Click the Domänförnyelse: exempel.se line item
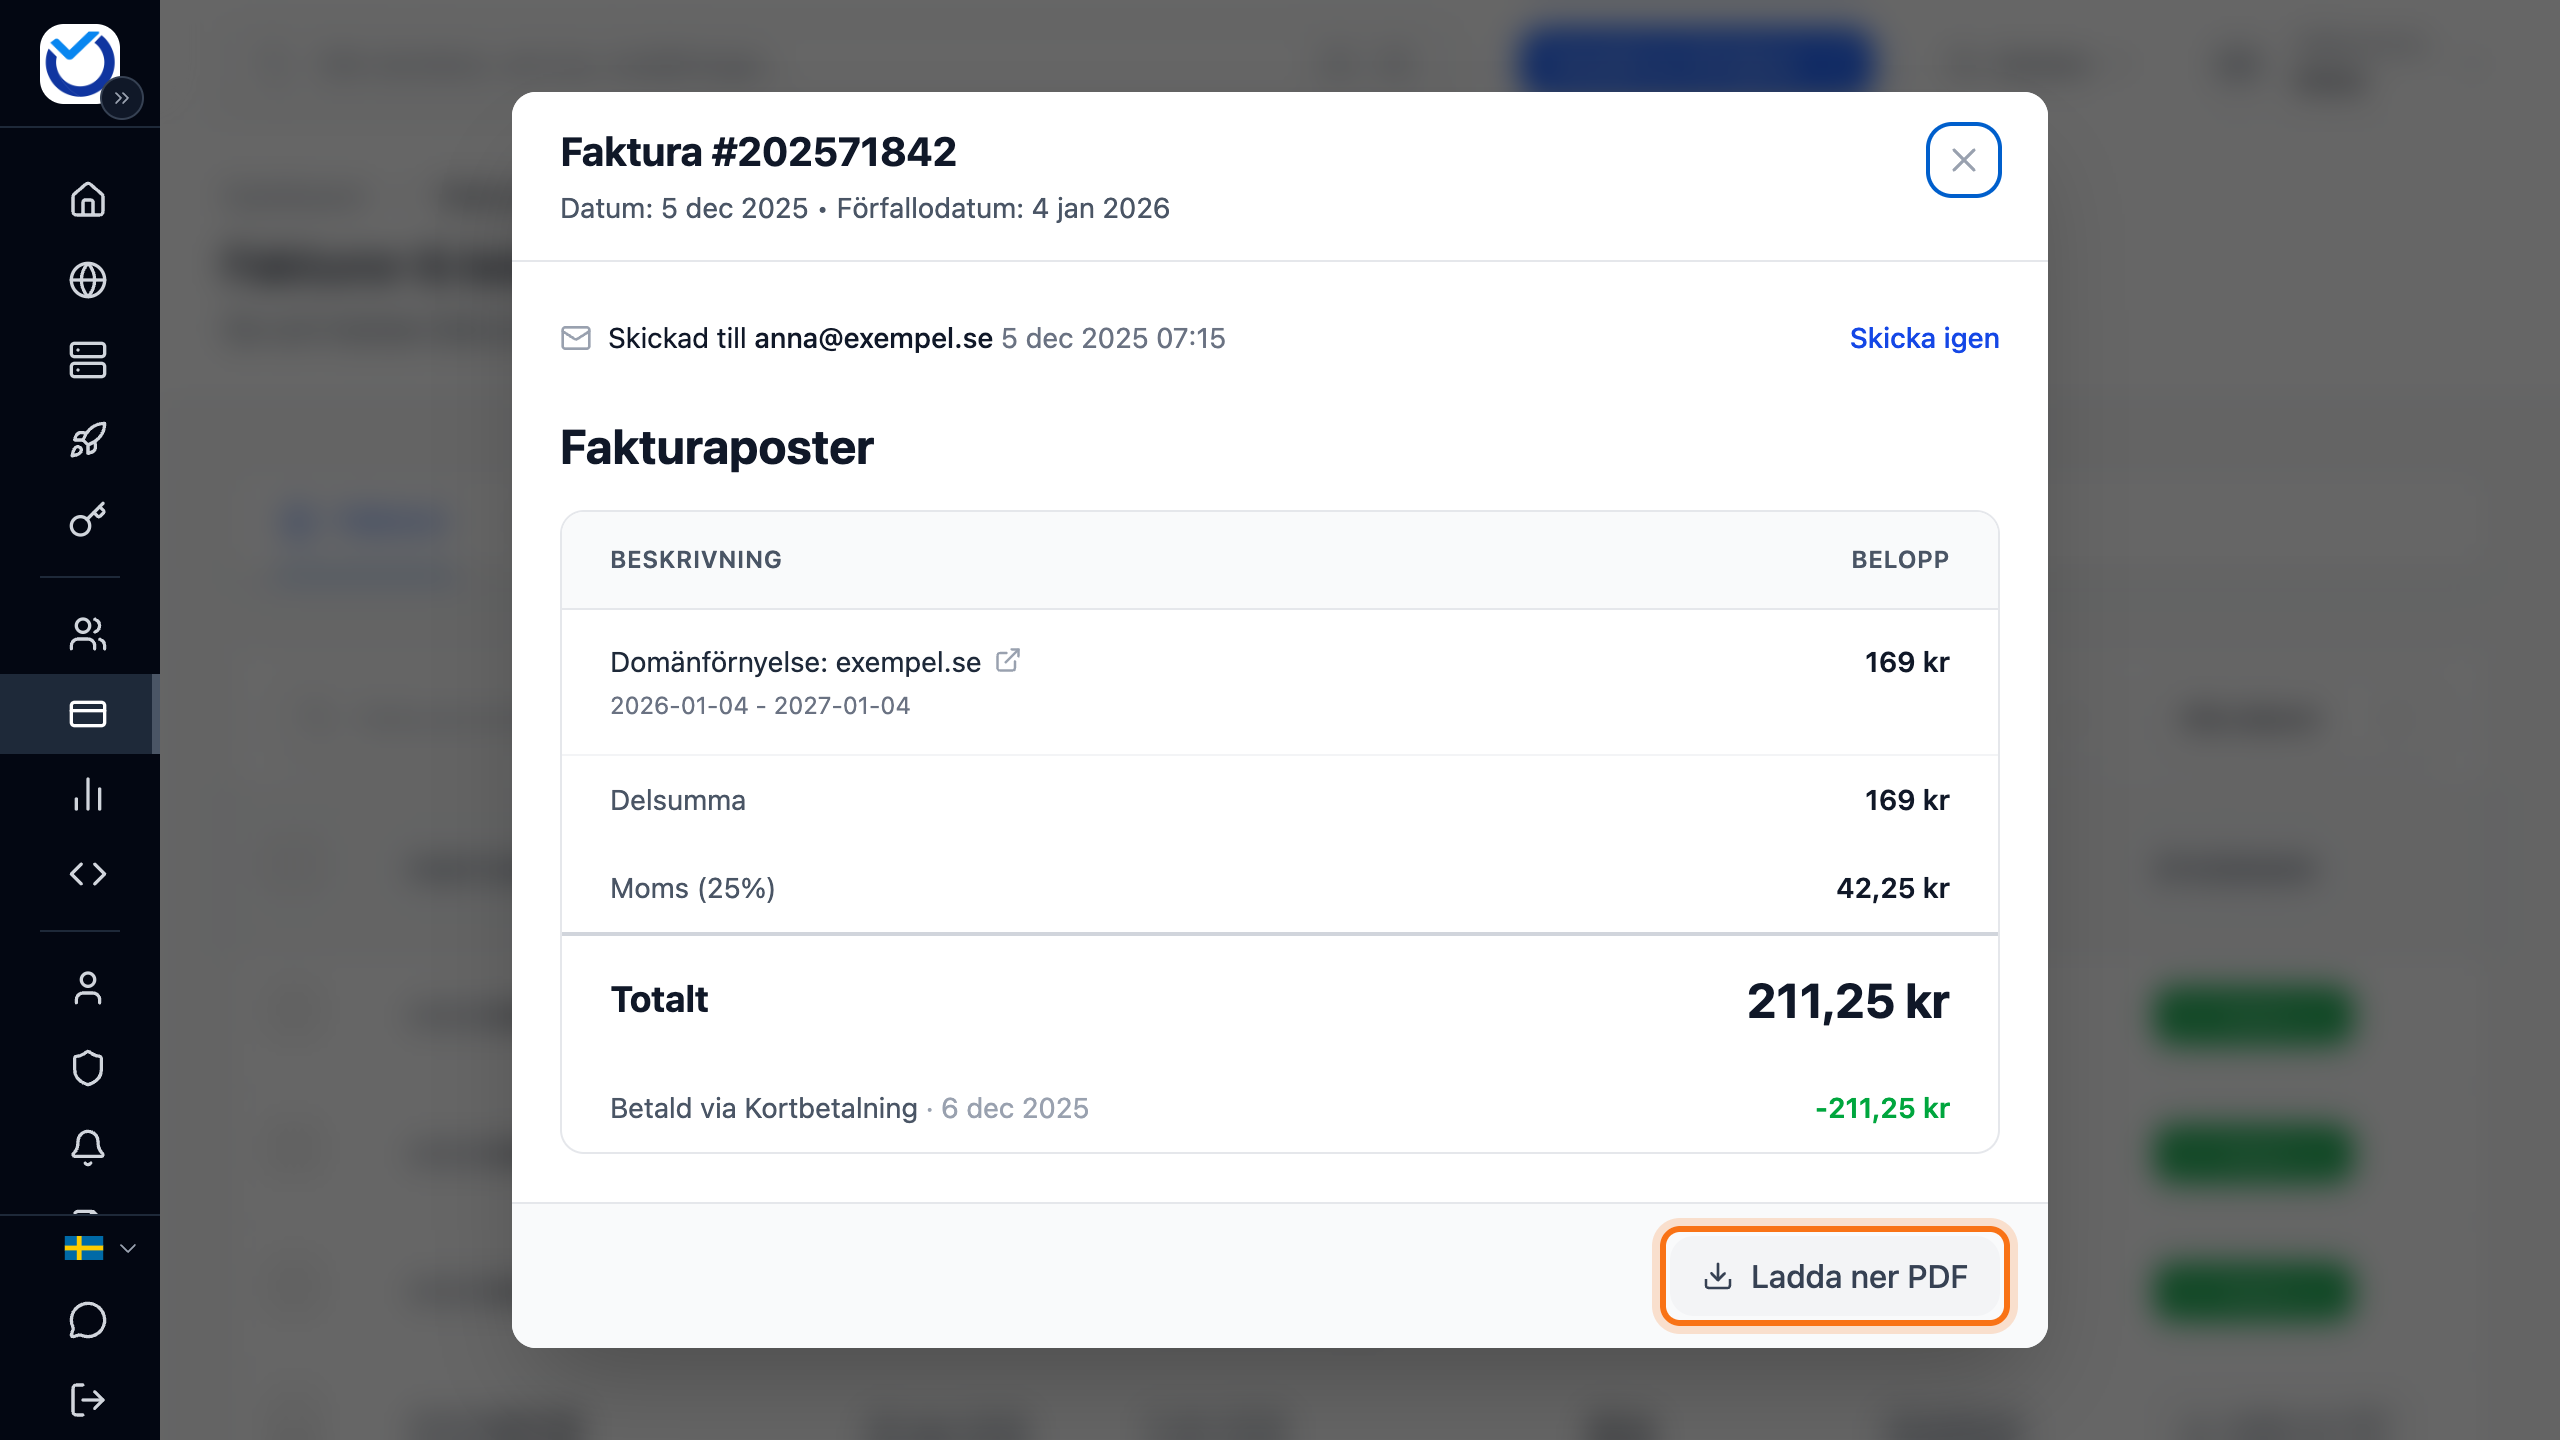The image size is (2560, 1440). tap(795, 662)
